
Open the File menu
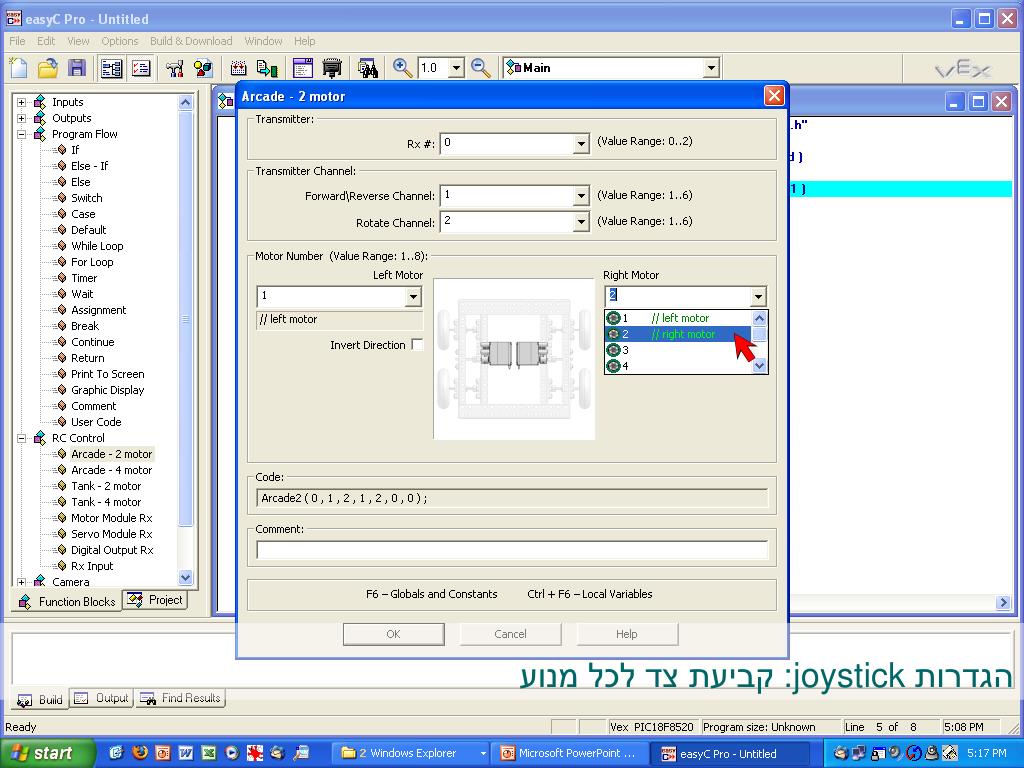click(x=17, y=41)
